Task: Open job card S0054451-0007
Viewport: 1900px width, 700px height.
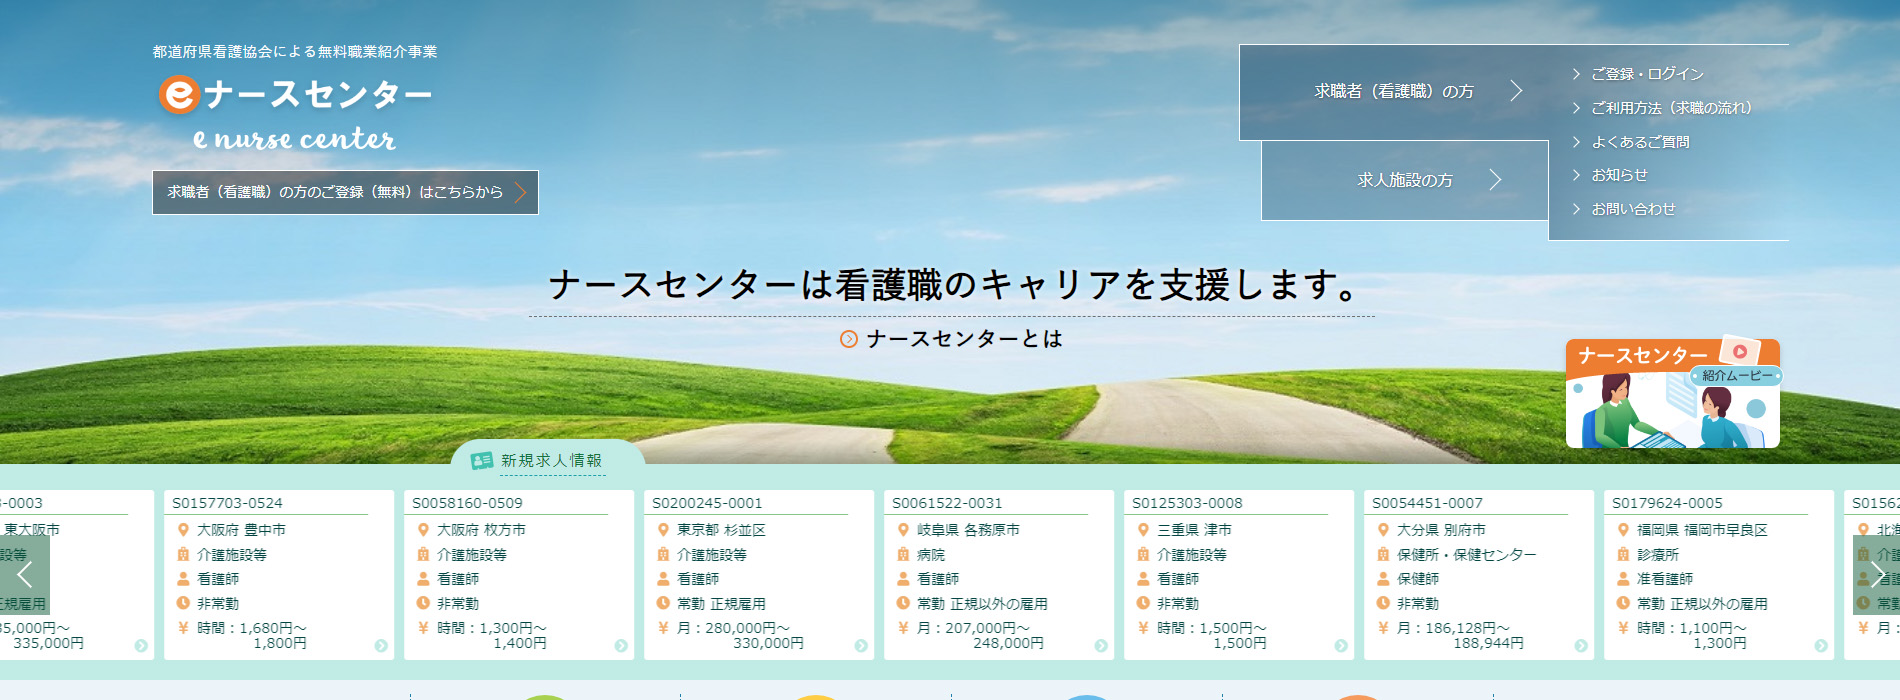Action: click(x=1479, y=575)
